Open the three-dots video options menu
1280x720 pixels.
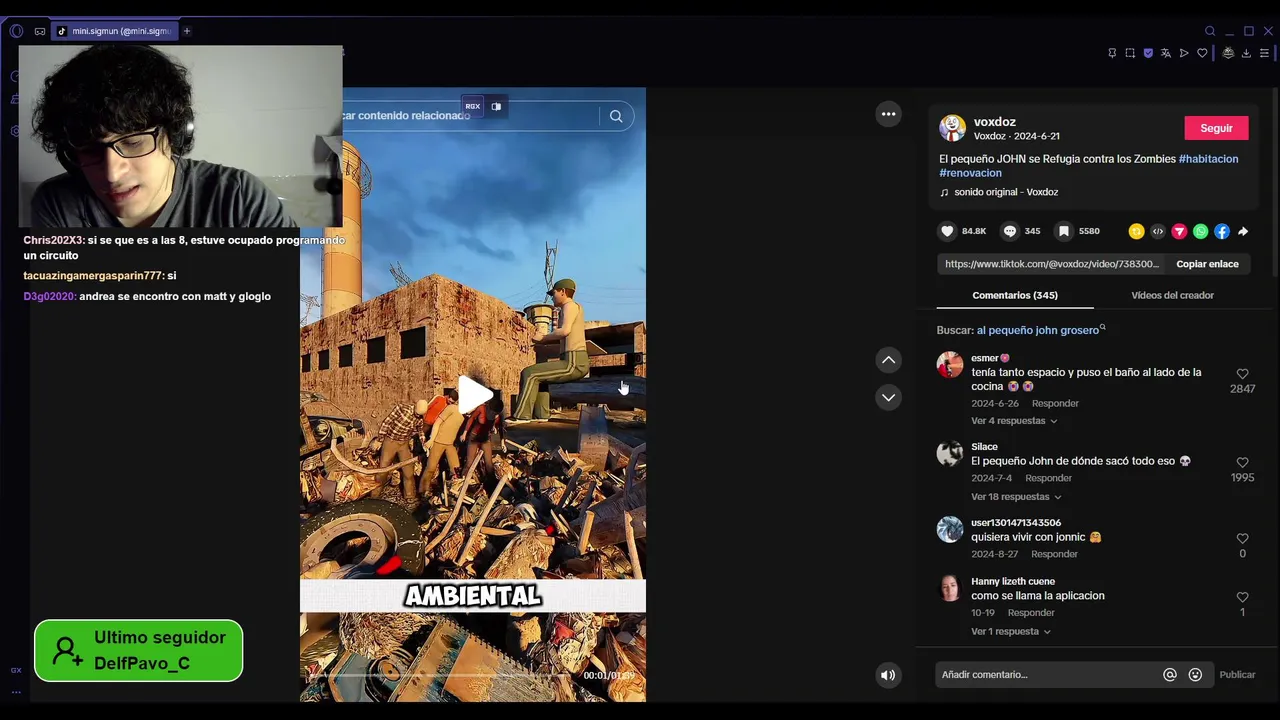click(x=888, y=114)
